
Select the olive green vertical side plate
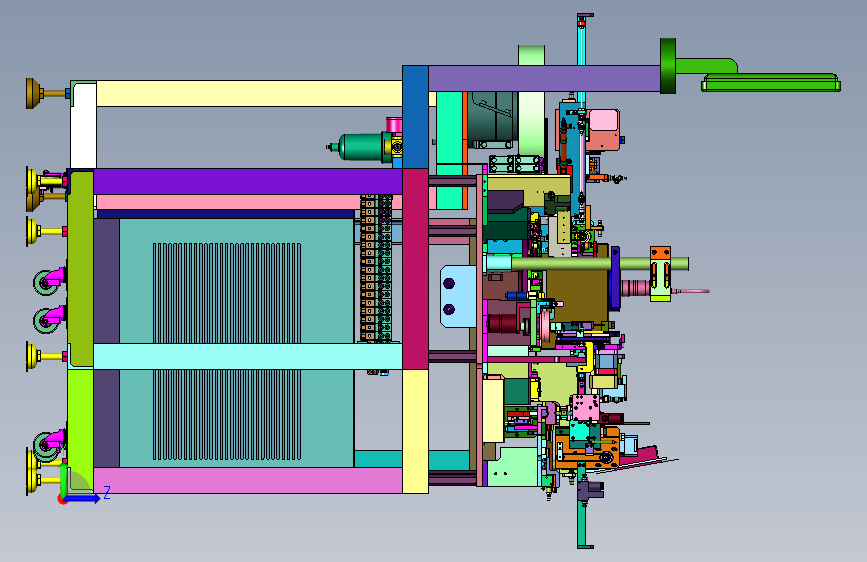click(81, 269)
